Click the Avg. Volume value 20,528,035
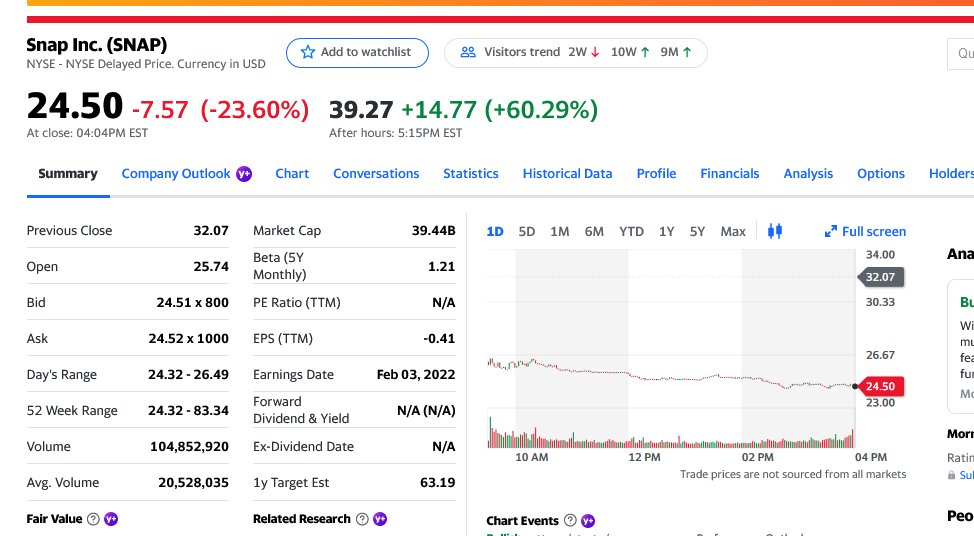 [193, 483]
